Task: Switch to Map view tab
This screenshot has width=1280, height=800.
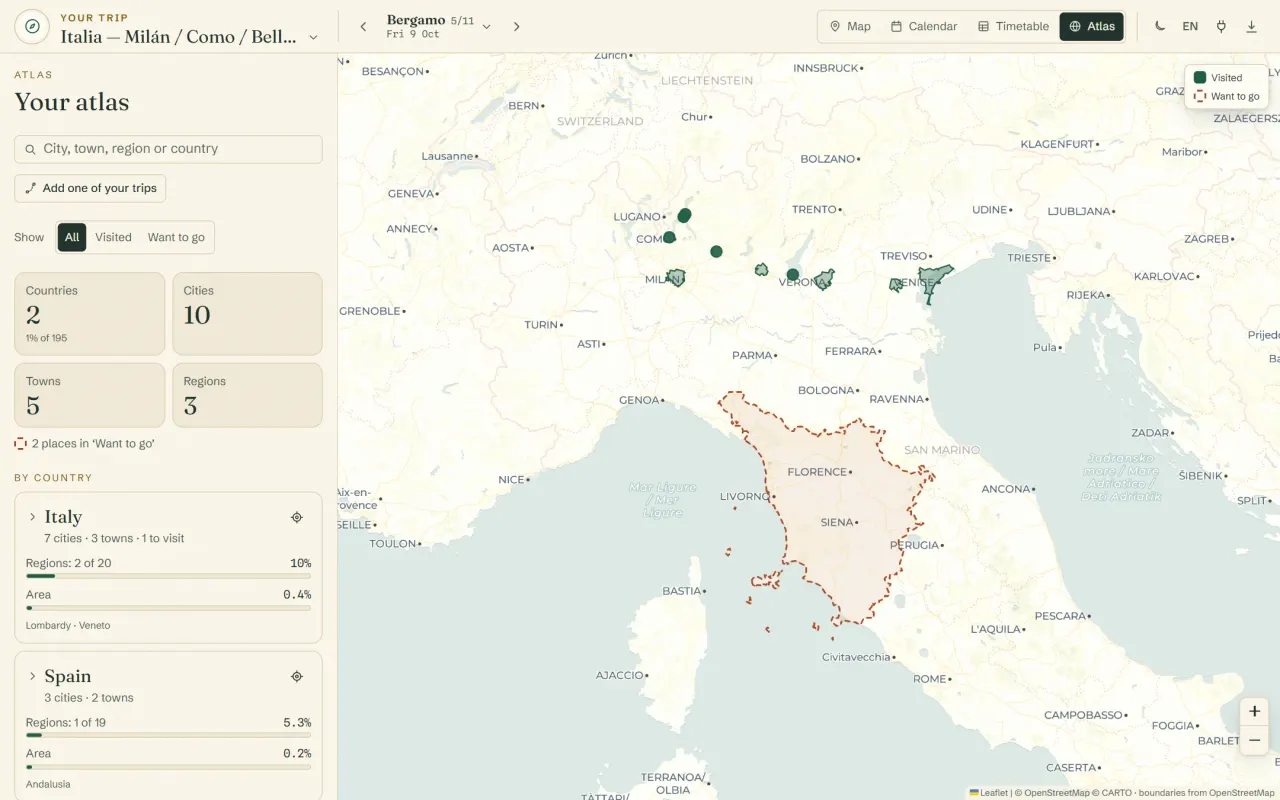Action: point(850,27)
